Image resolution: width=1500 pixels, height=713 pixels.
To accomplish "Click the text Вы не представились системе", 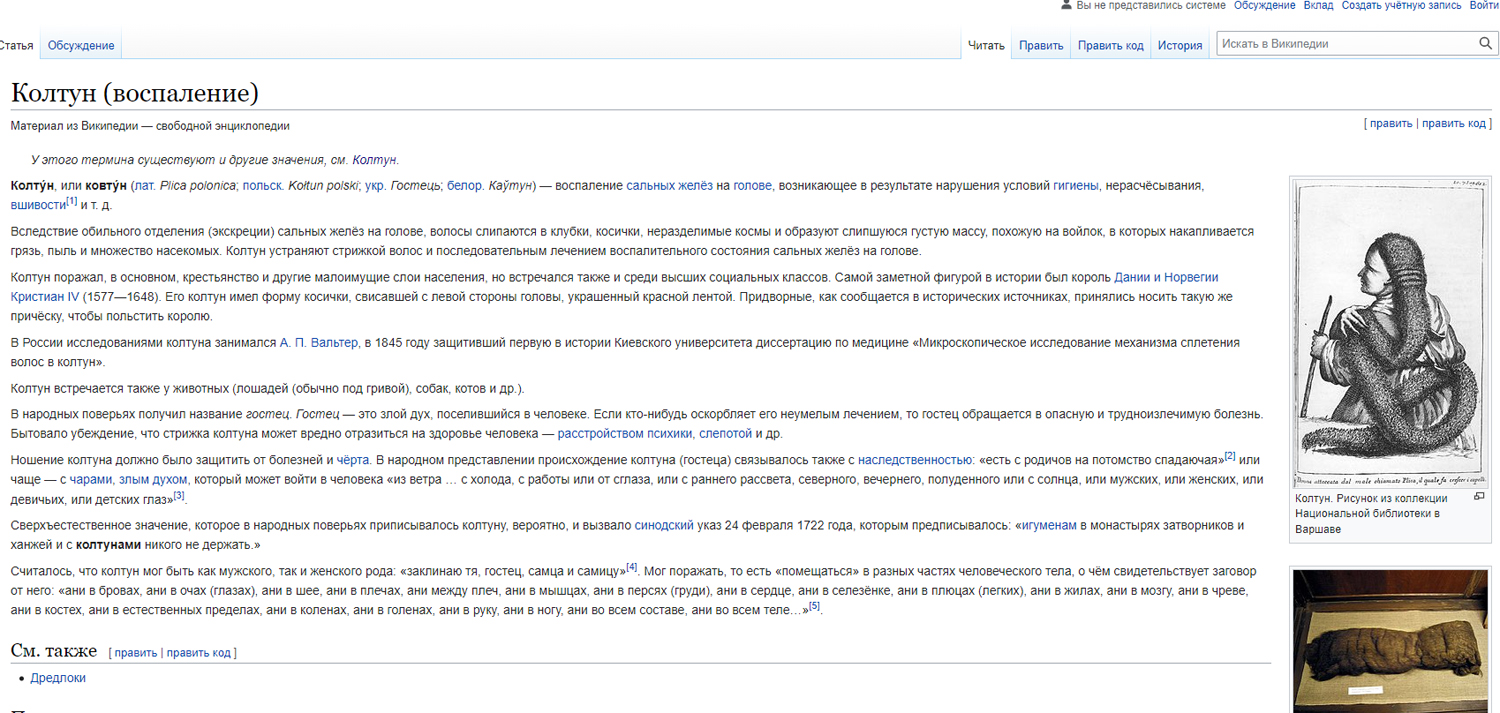I will (x=1151, y=6).
